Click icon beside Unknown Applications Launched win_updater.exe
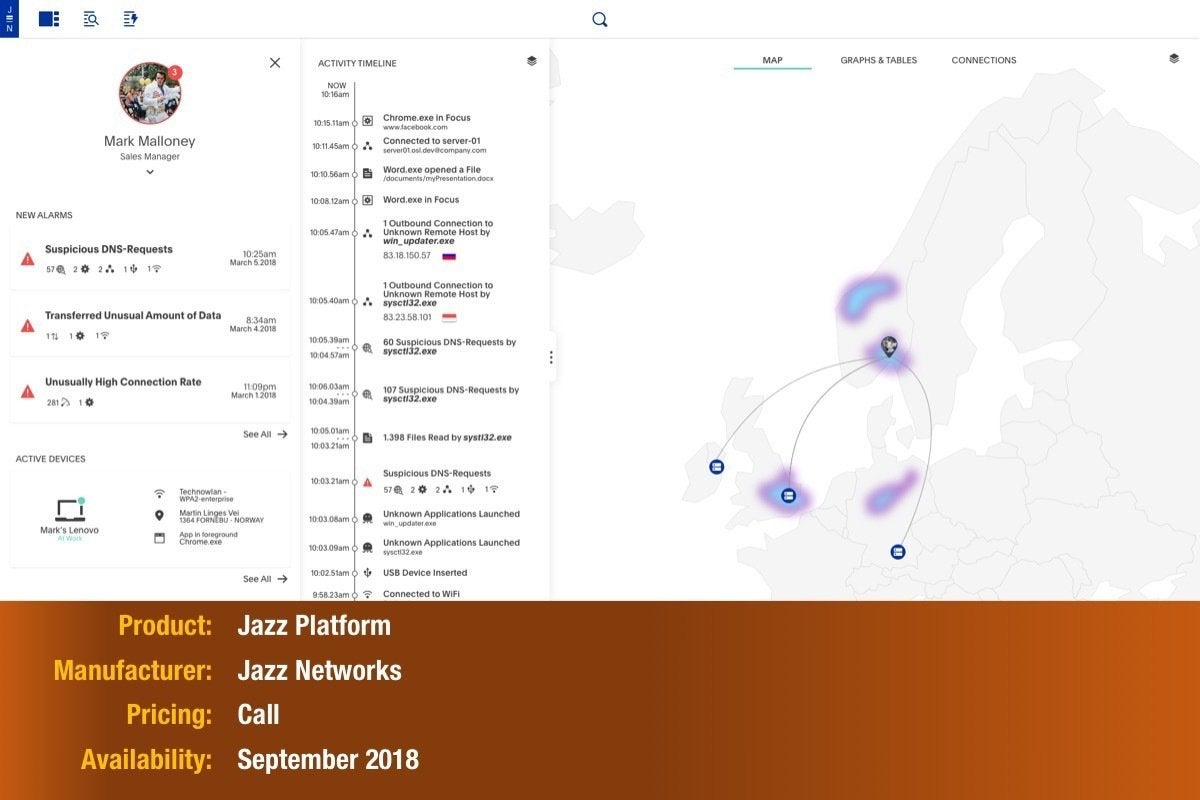 [367, 518]
